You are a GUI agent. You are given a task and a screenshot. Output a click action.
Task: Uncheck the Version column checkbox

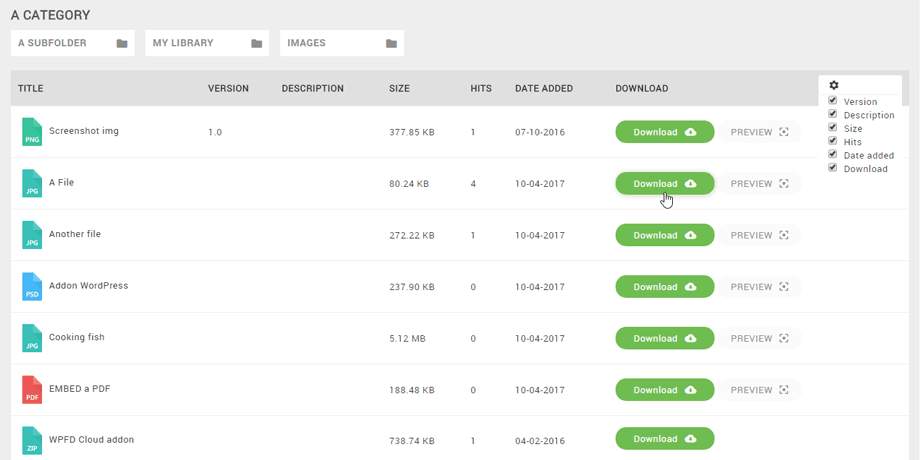click(832, 101)
